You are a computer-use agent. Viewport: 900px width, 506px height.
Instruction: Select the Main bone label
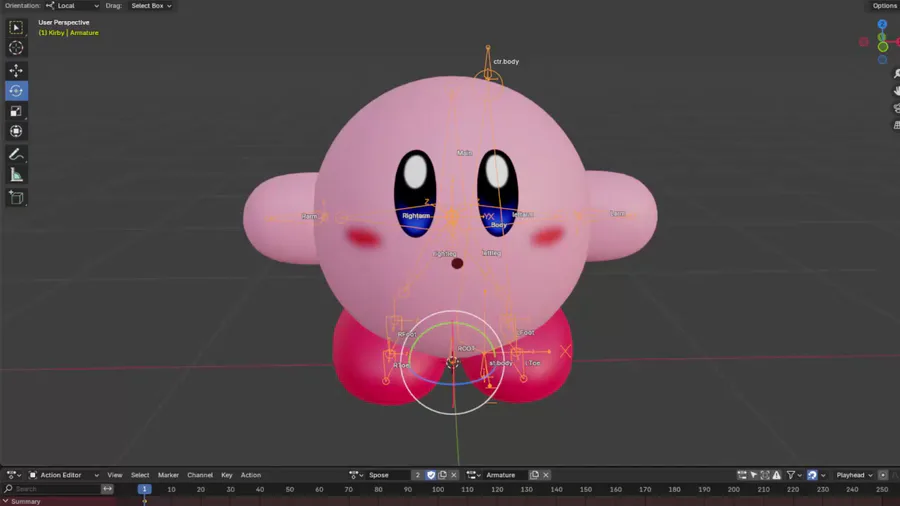click(464, 153)
